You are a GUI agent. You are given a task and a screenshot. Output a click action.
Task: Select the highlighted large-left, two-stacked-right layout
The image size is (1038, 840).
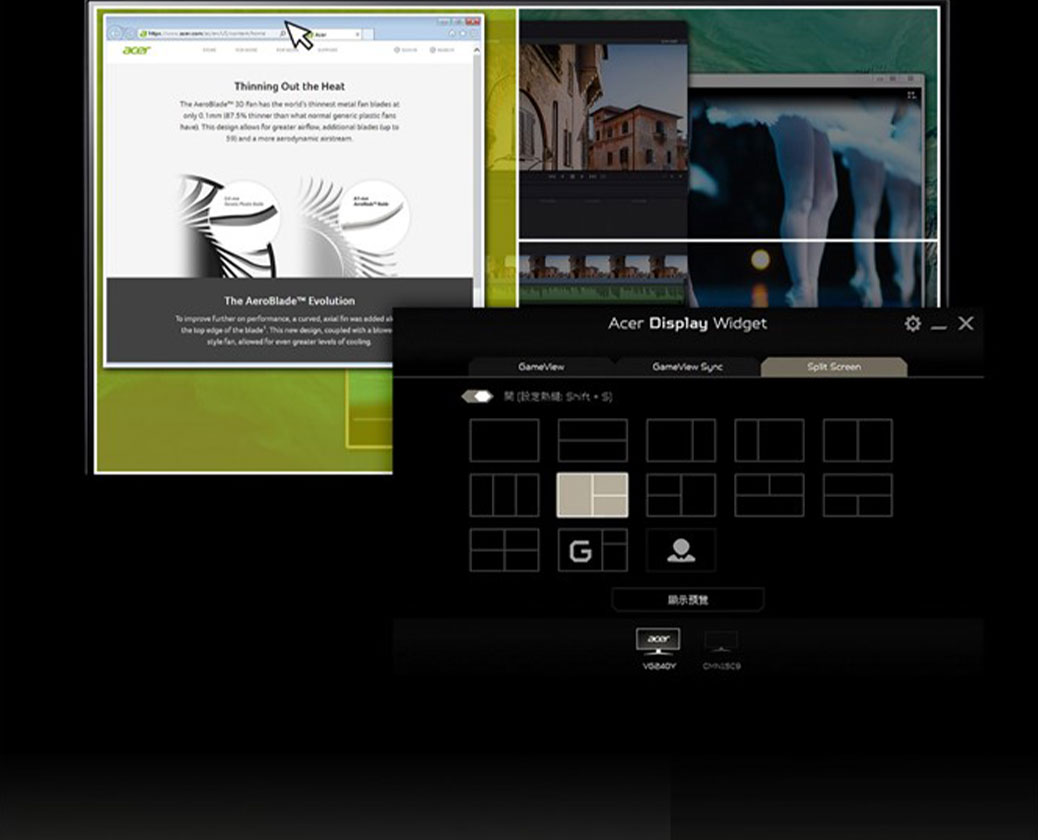592,495
